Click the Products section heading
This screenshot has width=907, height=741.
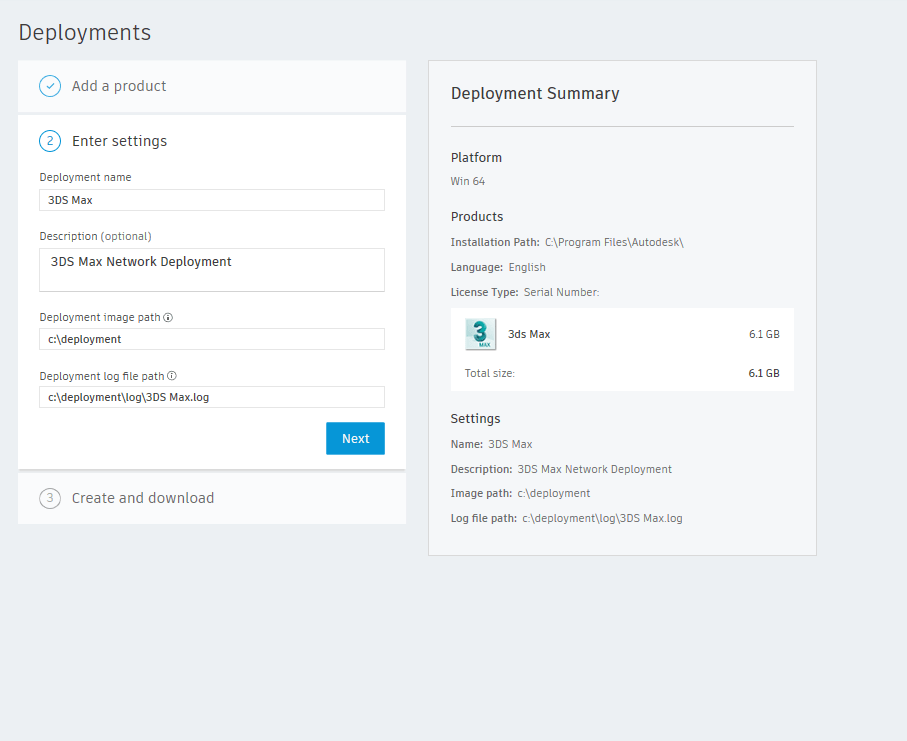tap(477, 217)
